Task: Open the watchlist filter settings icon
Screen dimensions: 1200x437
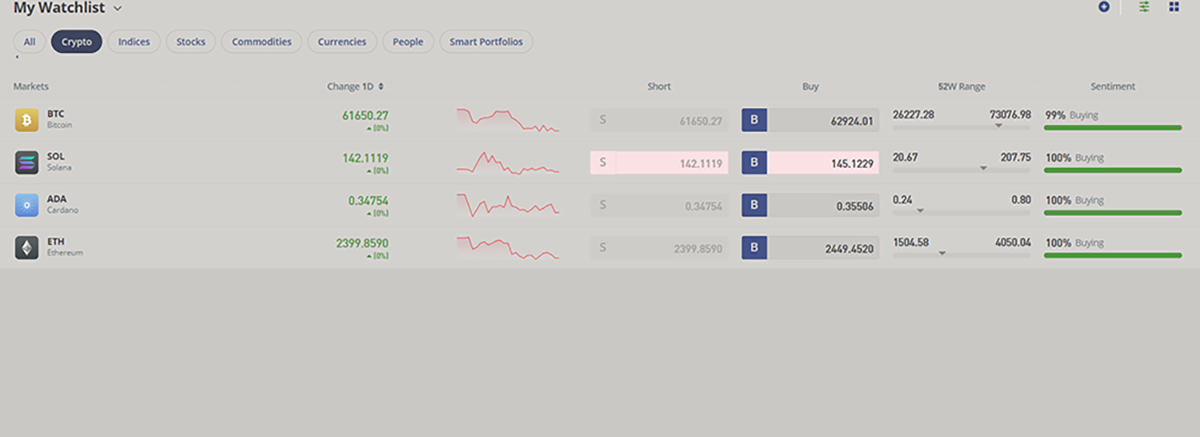Action: click(1144, 7)
